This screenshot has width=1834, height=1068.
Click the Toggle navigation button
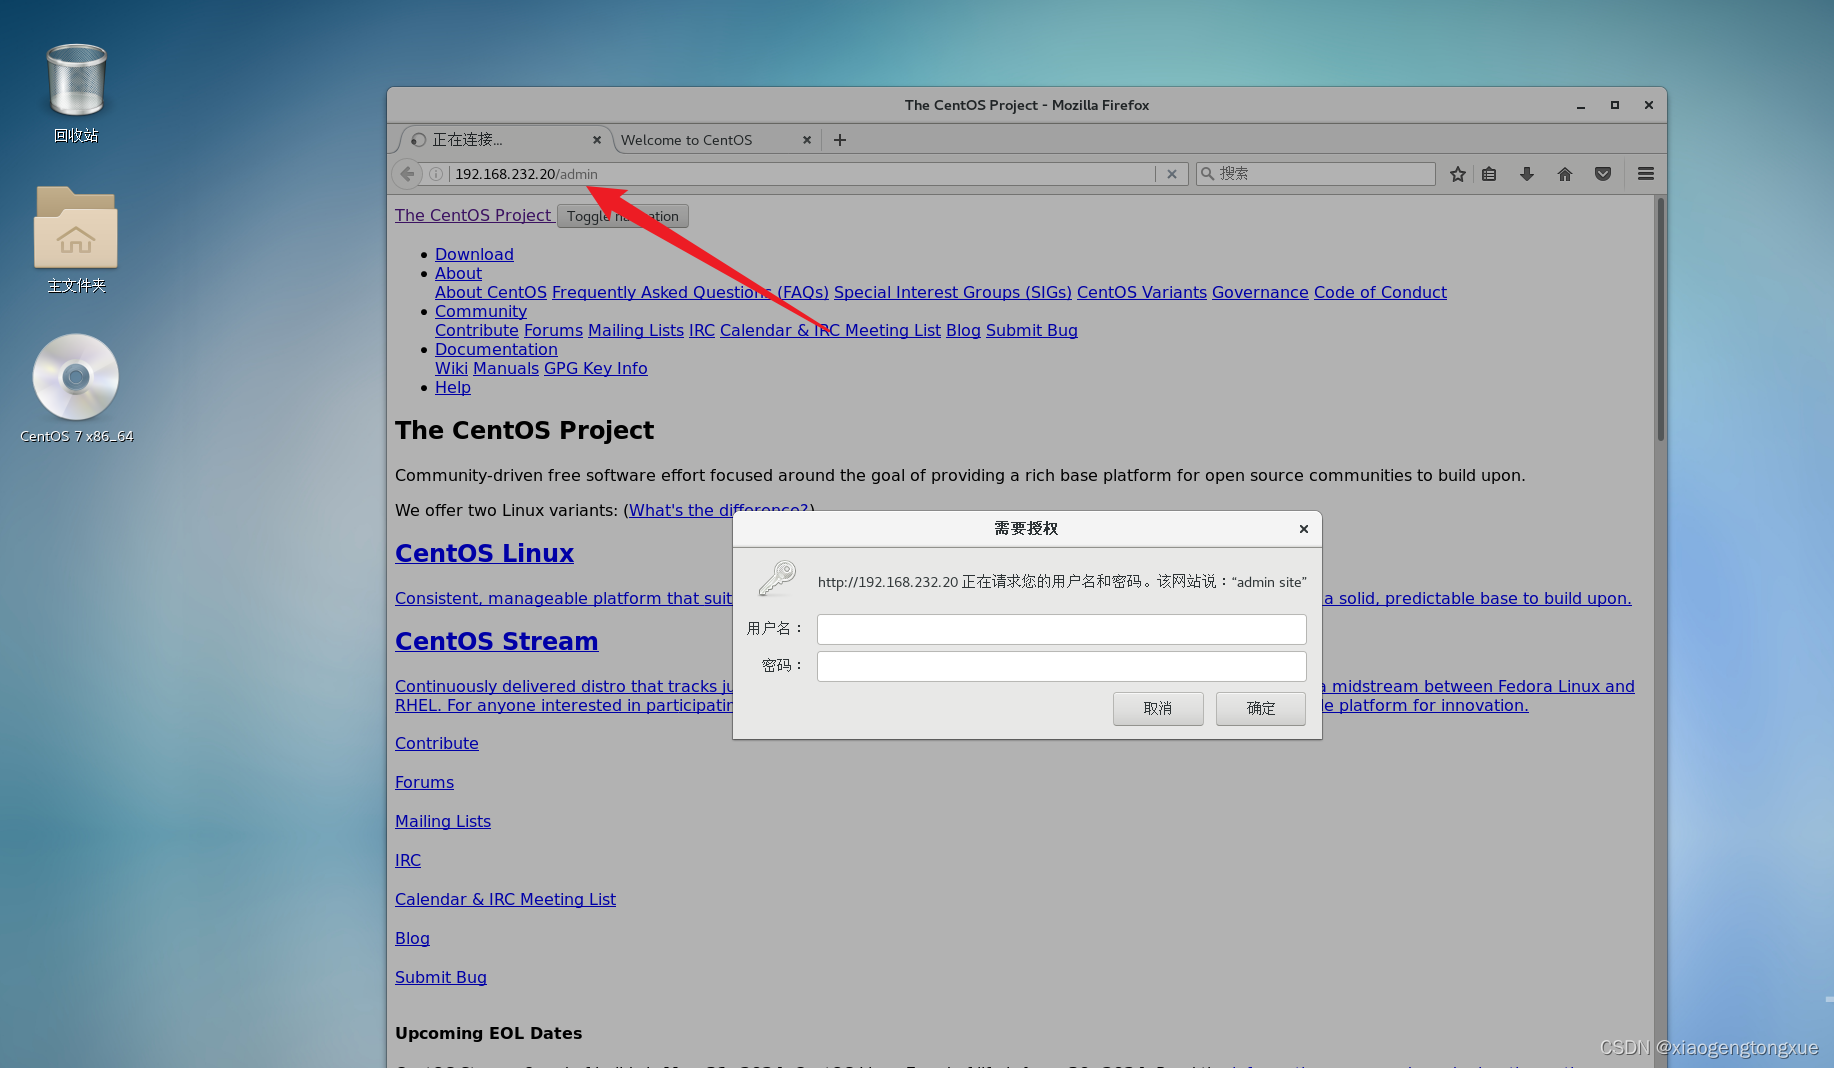(622, 216)
